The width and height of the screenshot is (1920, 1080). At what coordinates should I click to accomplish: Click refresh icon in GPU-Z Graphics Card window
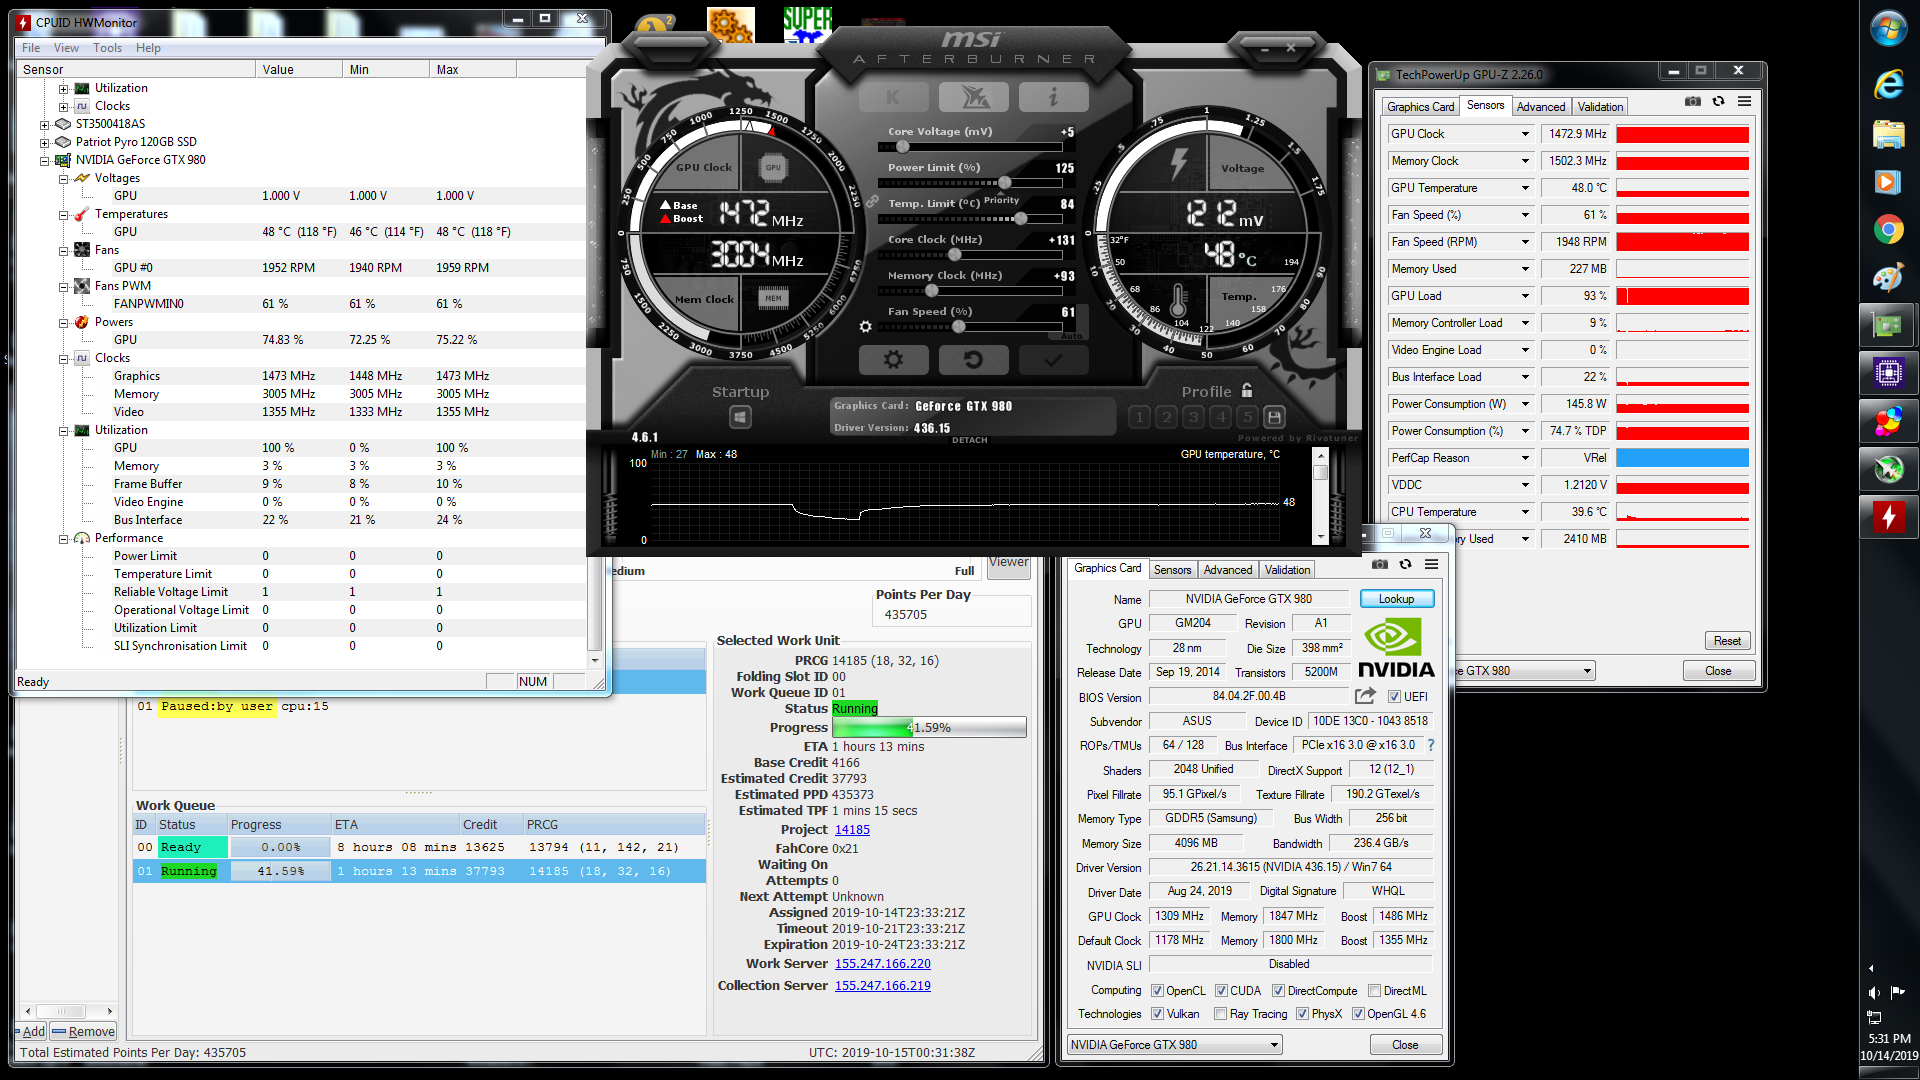click(x=1405, y=564)
